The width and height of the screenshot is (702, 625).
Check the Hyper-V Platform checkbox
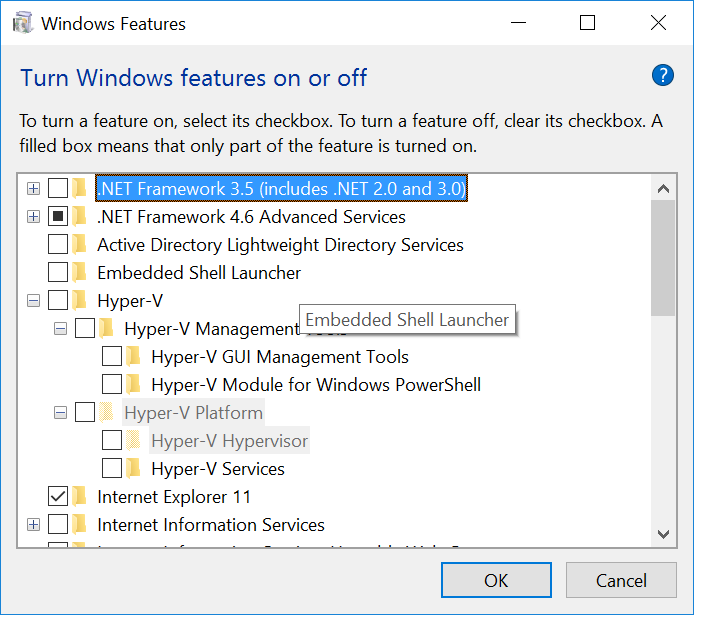(85, 412)
